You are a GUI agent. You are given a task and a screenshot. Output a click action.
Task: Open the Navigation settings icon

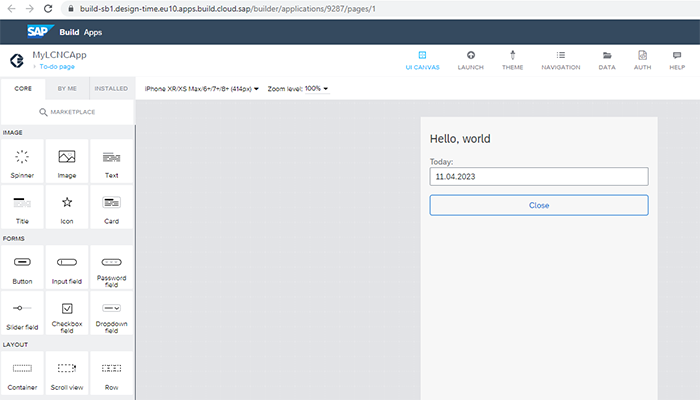(x=560, y=55)
